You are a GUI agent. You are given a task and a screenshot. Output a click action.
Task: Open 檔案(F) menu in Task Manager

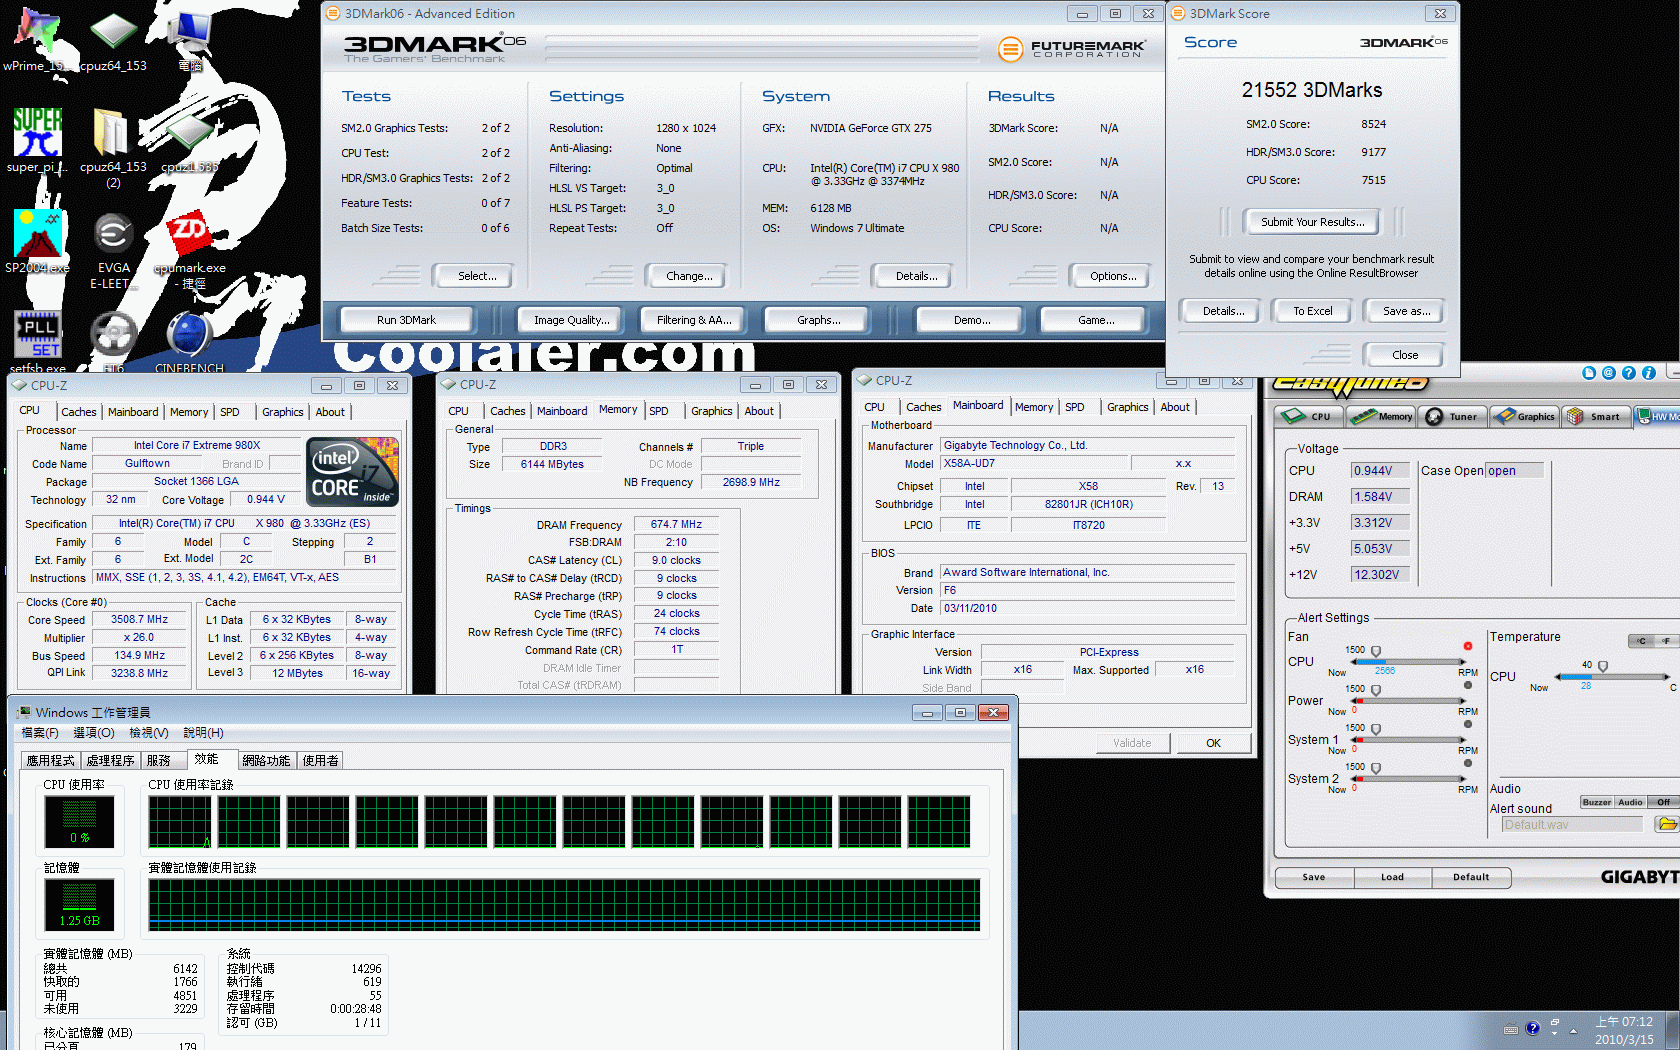(40, 733)
